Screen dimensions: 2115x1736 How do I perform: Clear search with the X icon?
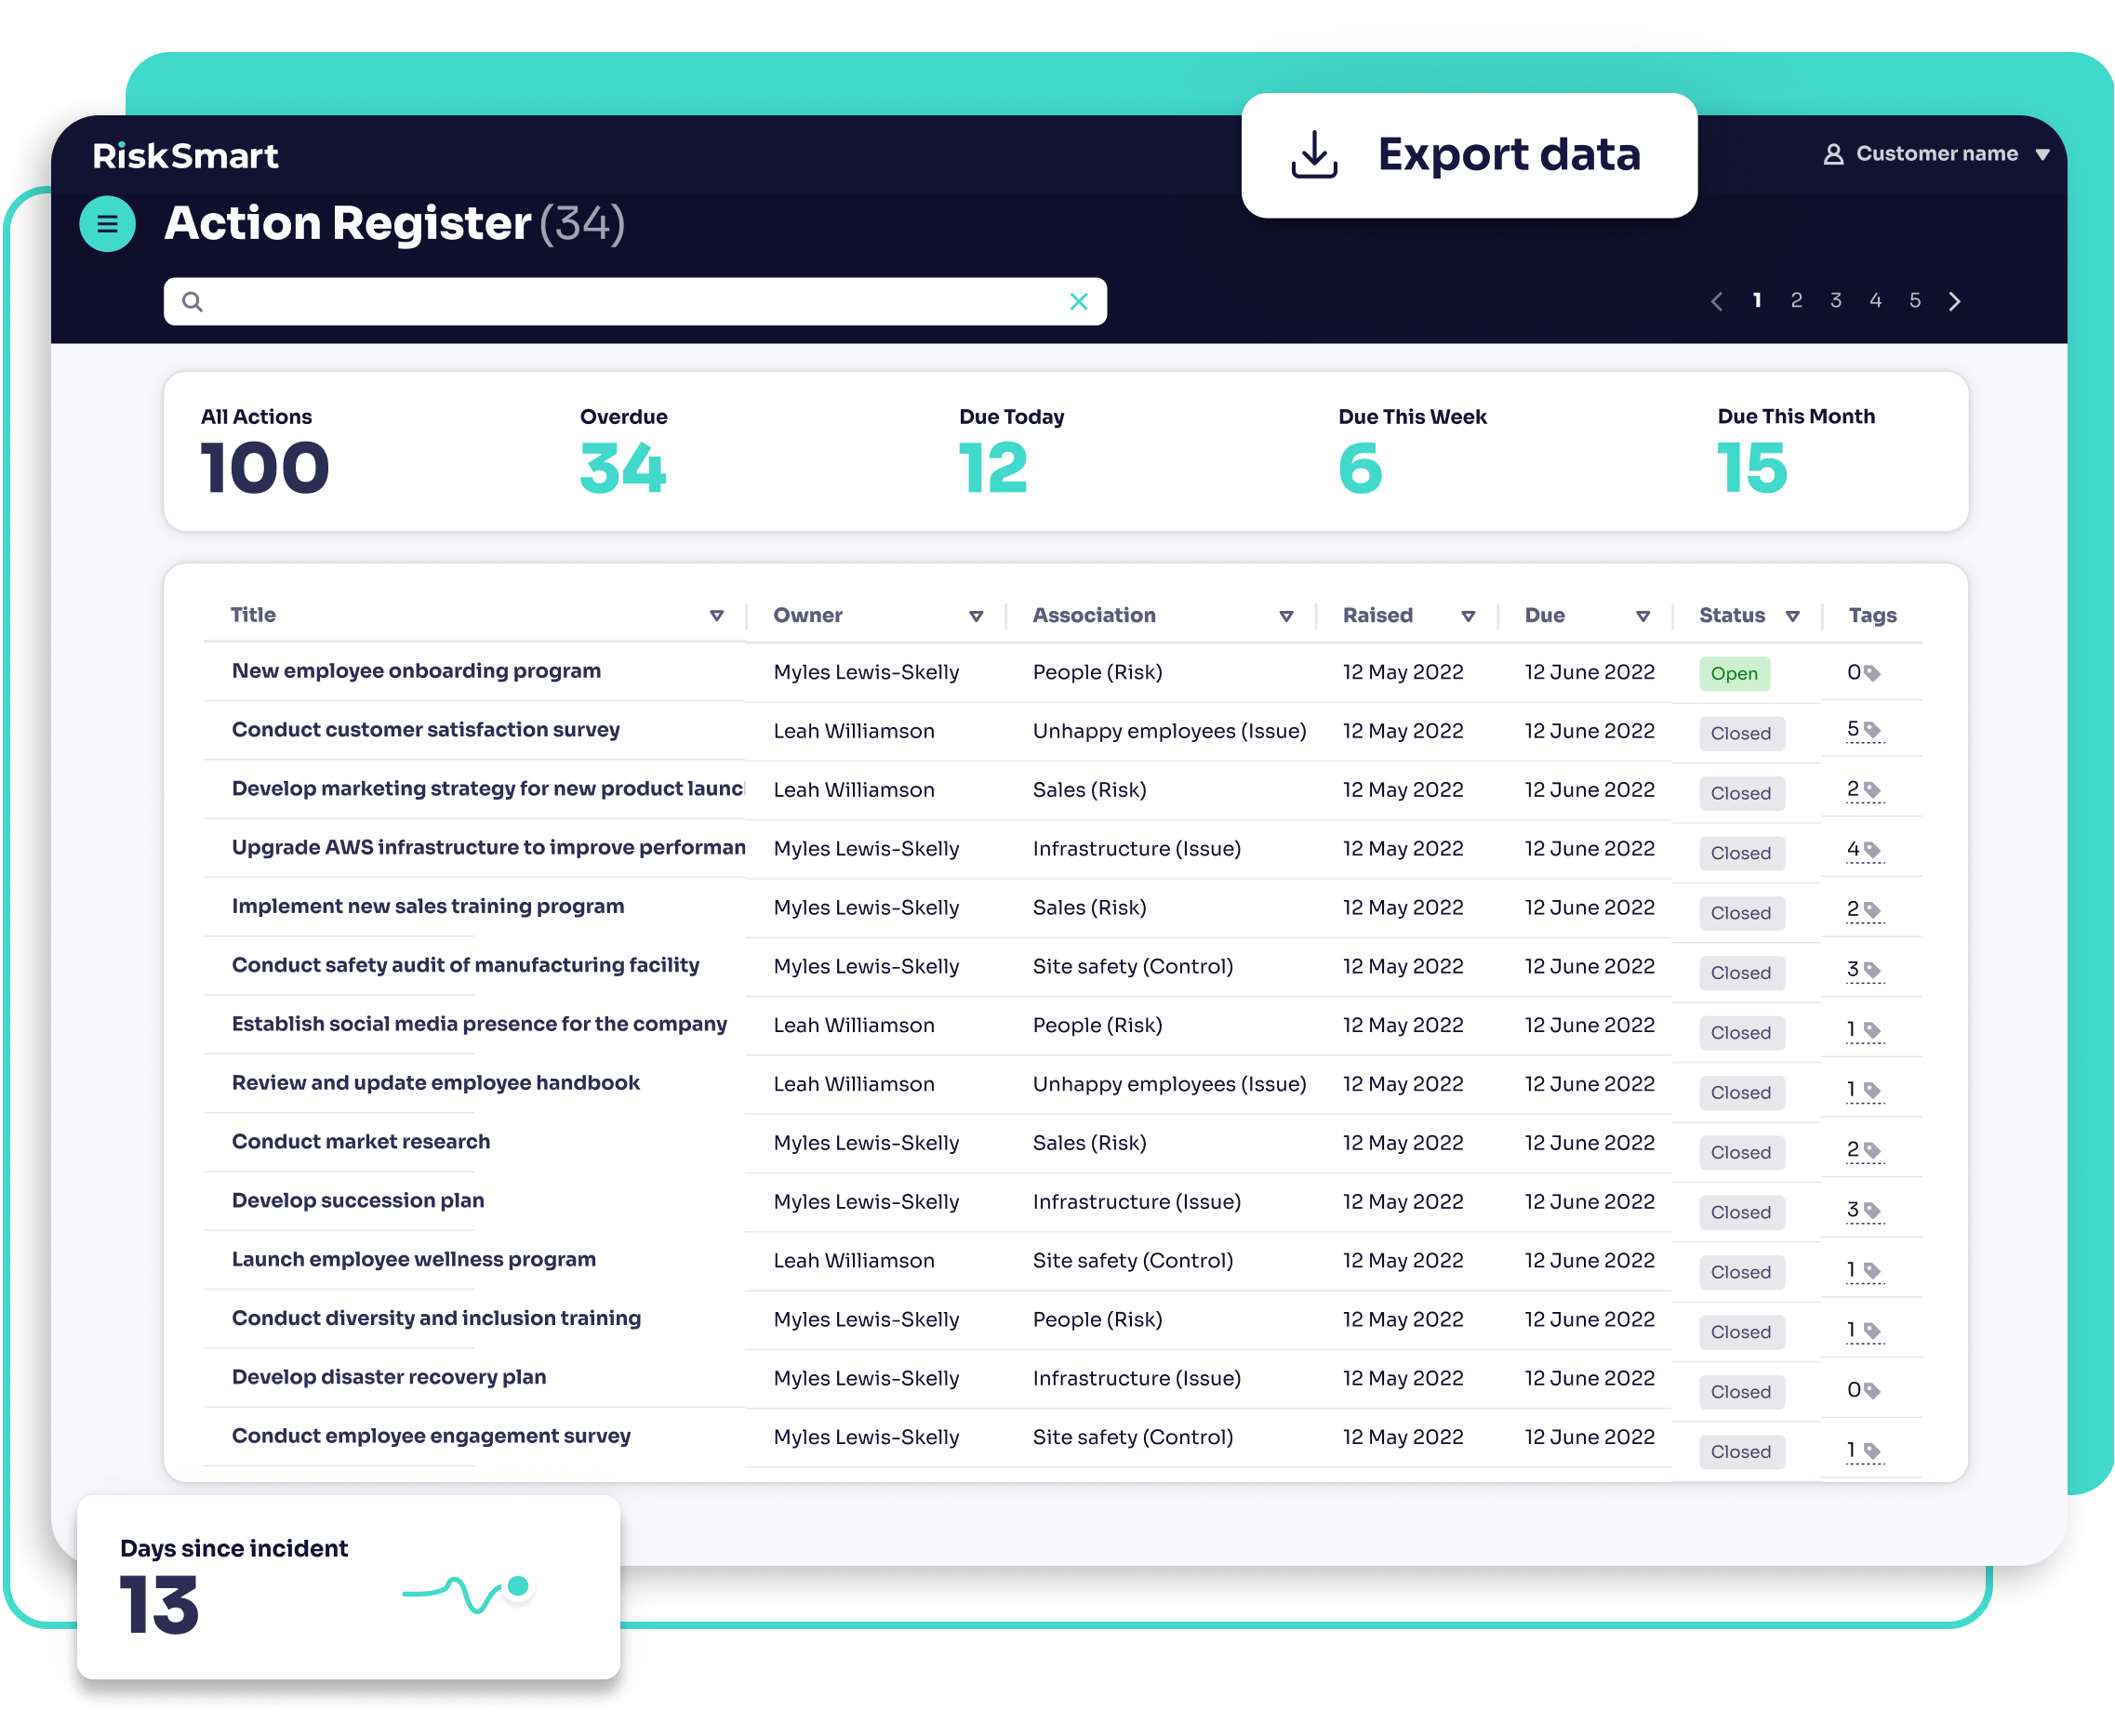pyautogui.click(x=1078, y=301)
